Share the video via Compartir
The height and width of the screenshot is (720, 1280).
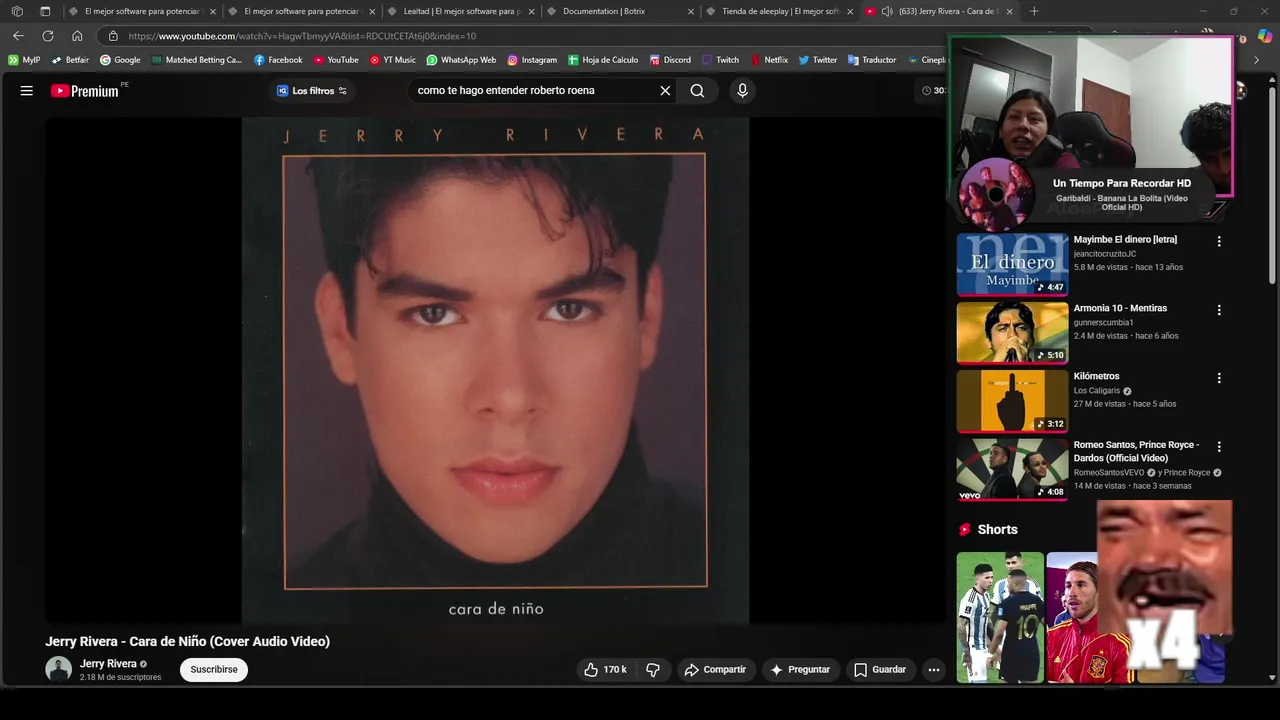(715, 670)
